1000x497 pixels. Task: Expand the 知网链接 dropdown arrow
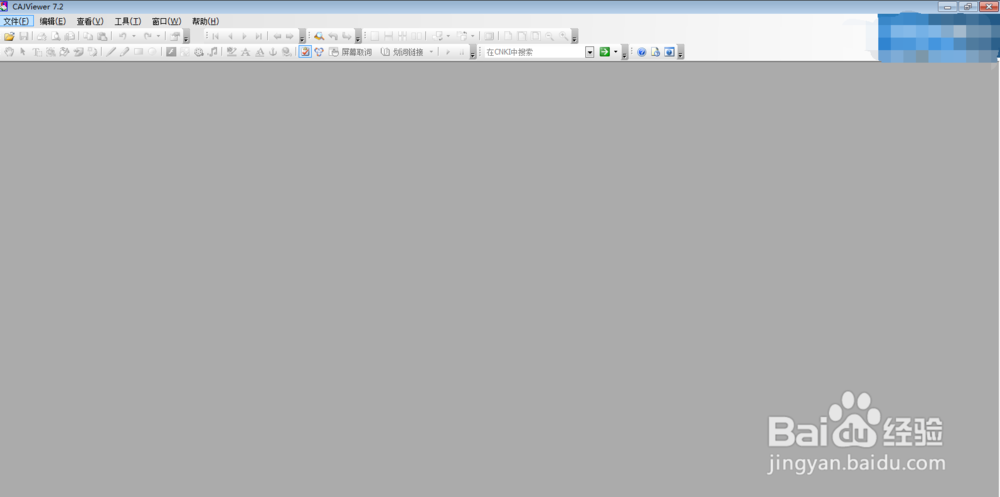pyautogui.click(x=431, y=52)
